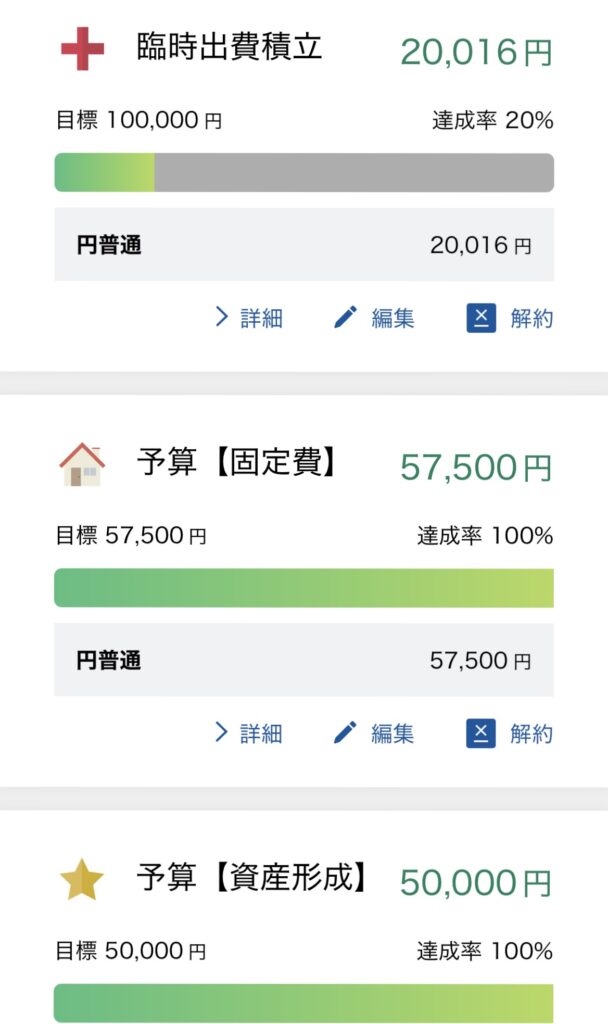Image resolution: width=608 pixels, height=1024 pixels.
Task: Click the pencil edit icon under 予算【固定費】
Action: point(346,733)
